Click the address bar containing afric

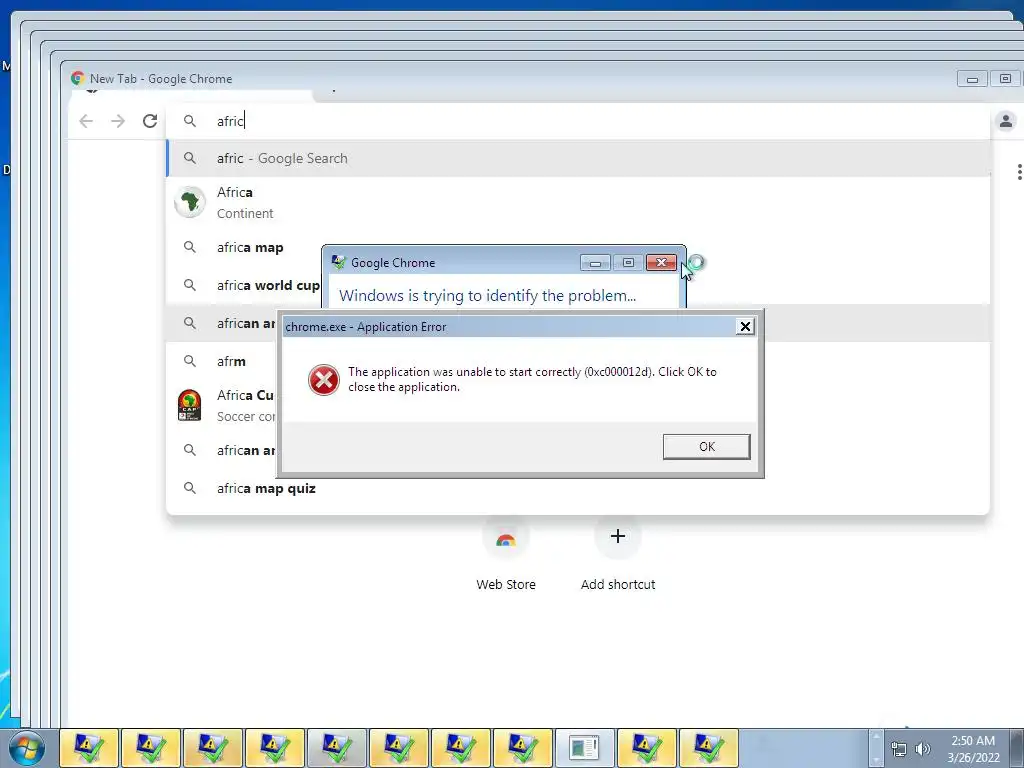tap(578, 121)
